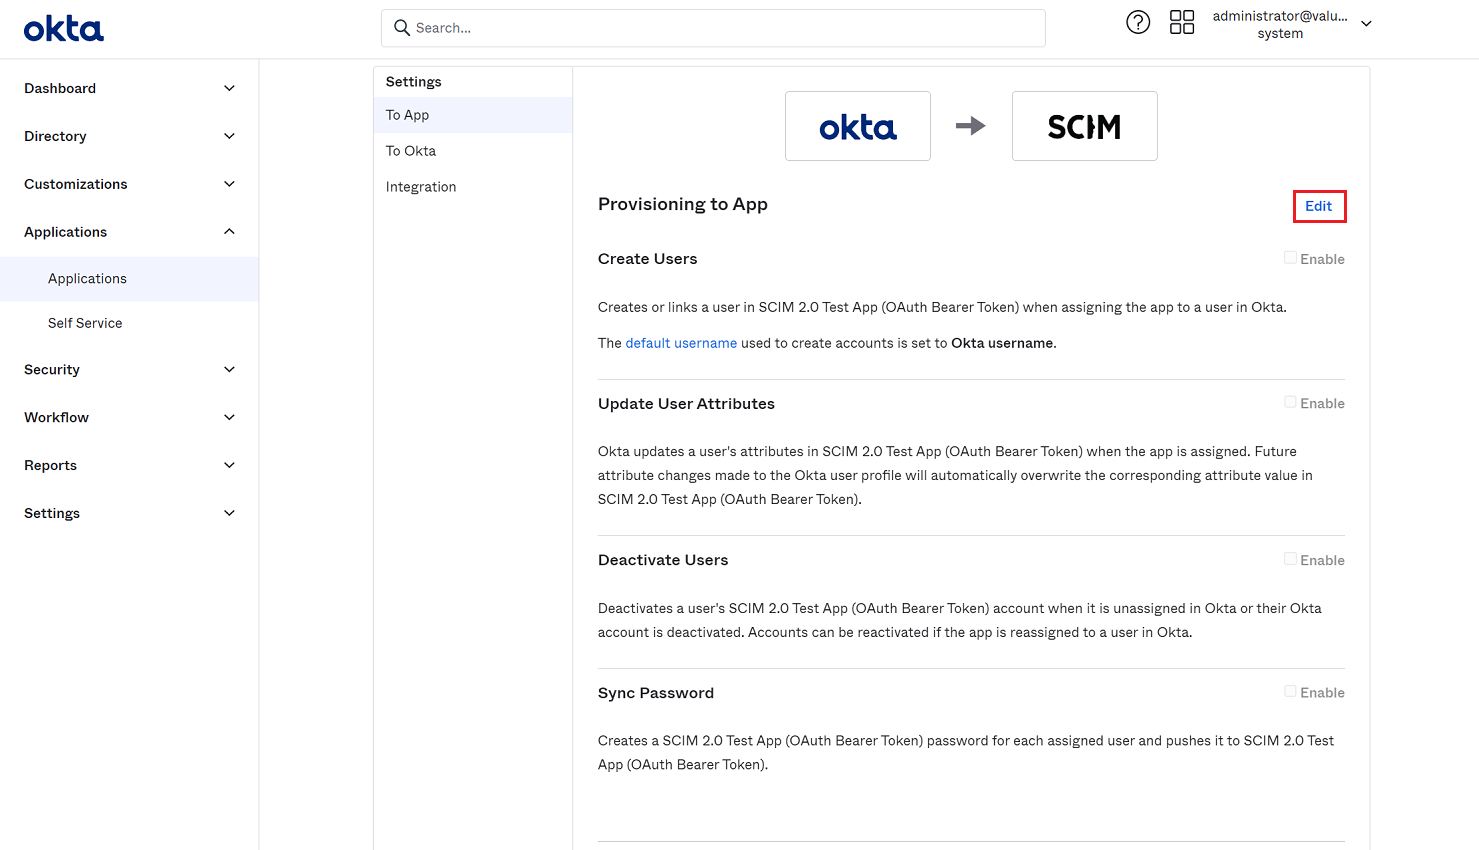1479x850 pixels.
Task: Focus the Search input field
Action: pos(713,28)
